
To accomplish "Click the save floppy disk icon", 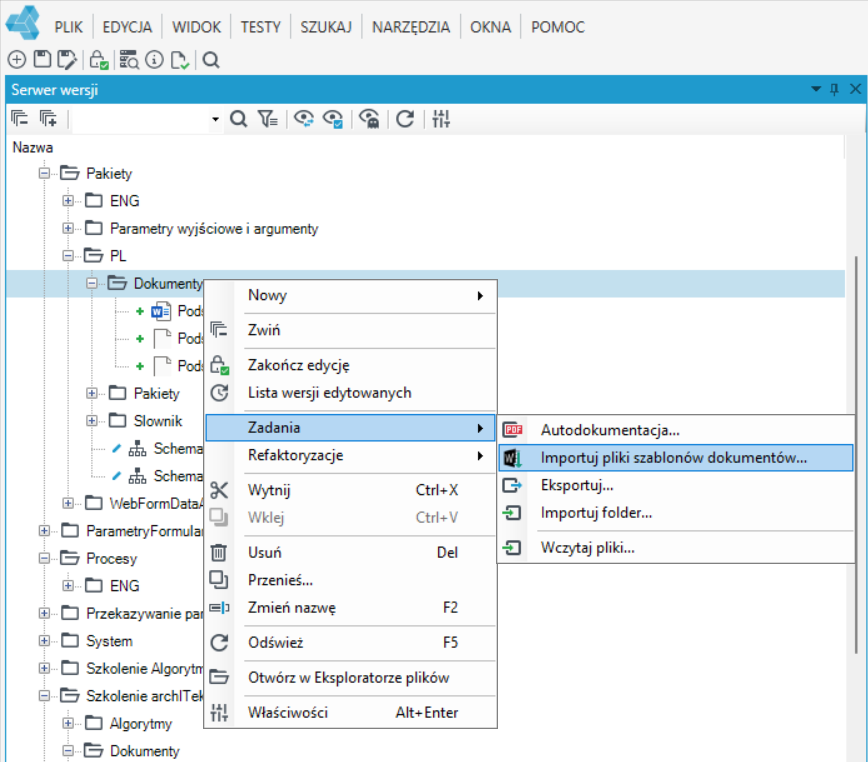I will 42,59.
